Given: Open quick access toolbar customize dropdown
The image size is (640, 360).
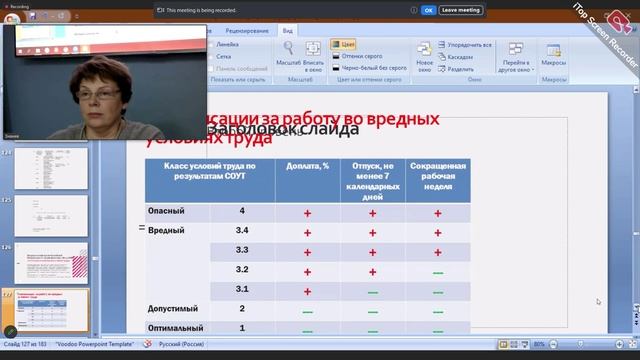Looking at the screenshot, I should point(76,16).
